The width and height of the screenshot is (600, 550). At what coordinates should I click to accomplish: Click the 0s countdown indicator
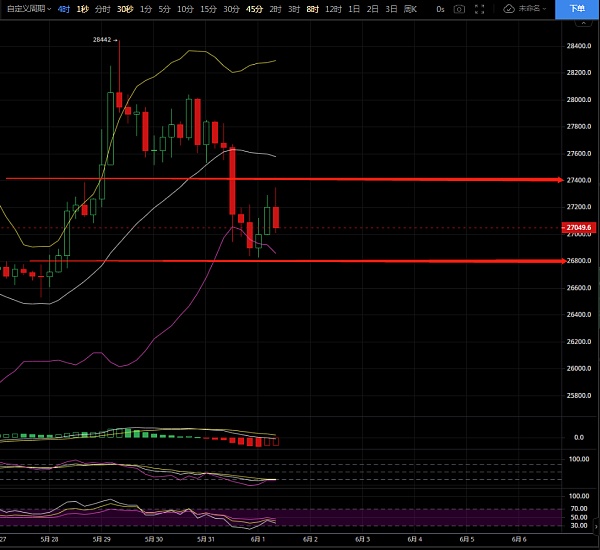point(440,9)
